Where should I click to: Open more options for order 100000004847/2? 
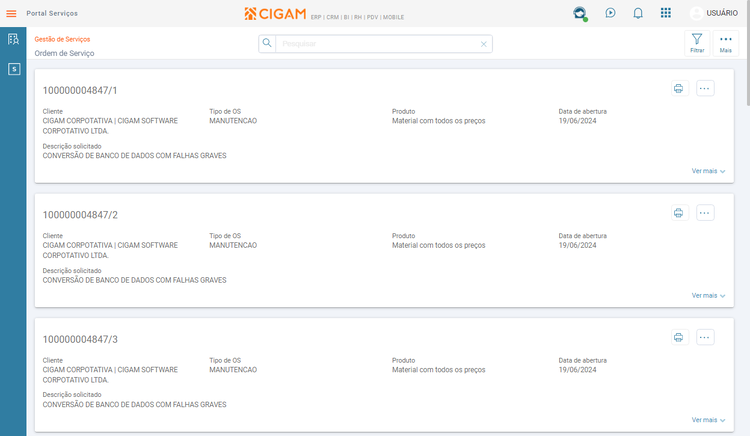click(705, 213)
